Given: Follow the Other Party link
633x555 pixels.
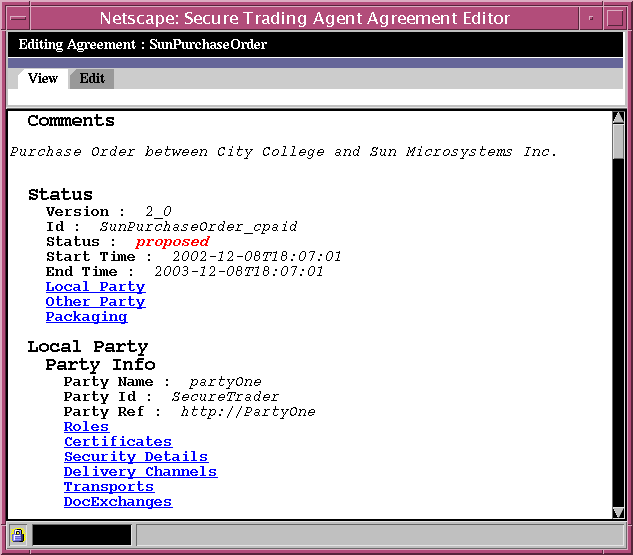Looking at the screenshot, I should [95, 302].
